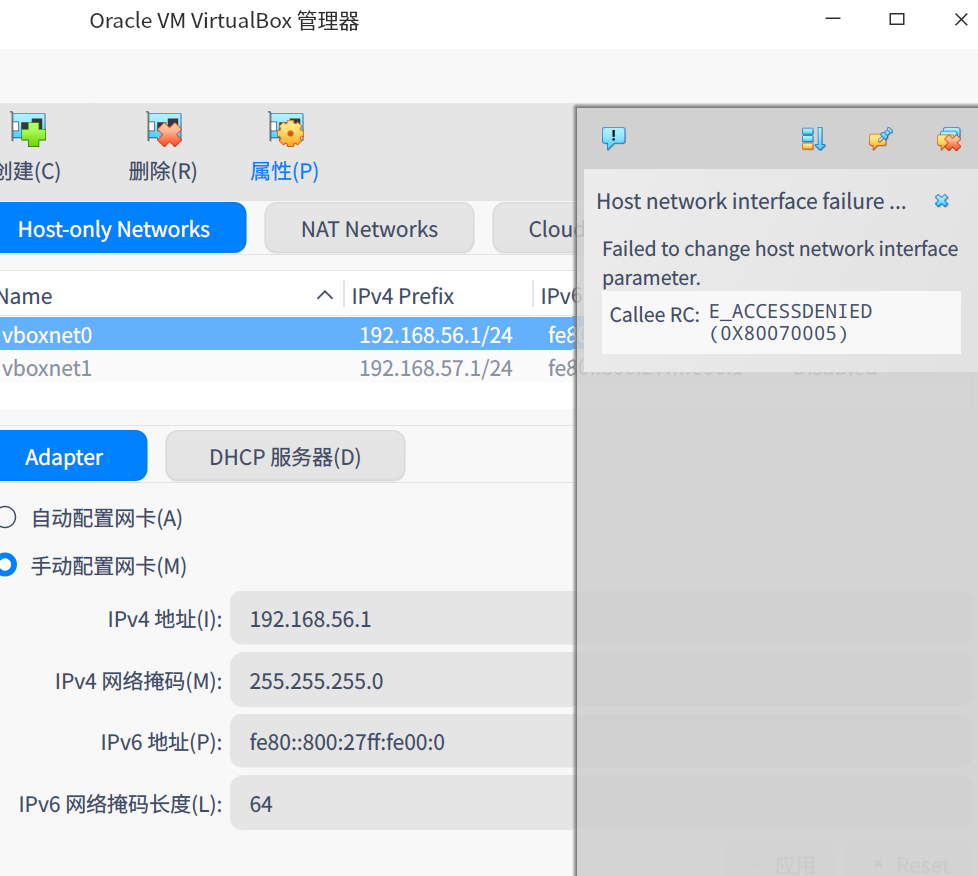
Task: Dismiss the Host network interface failure message
Action: [x=941, y=200]
